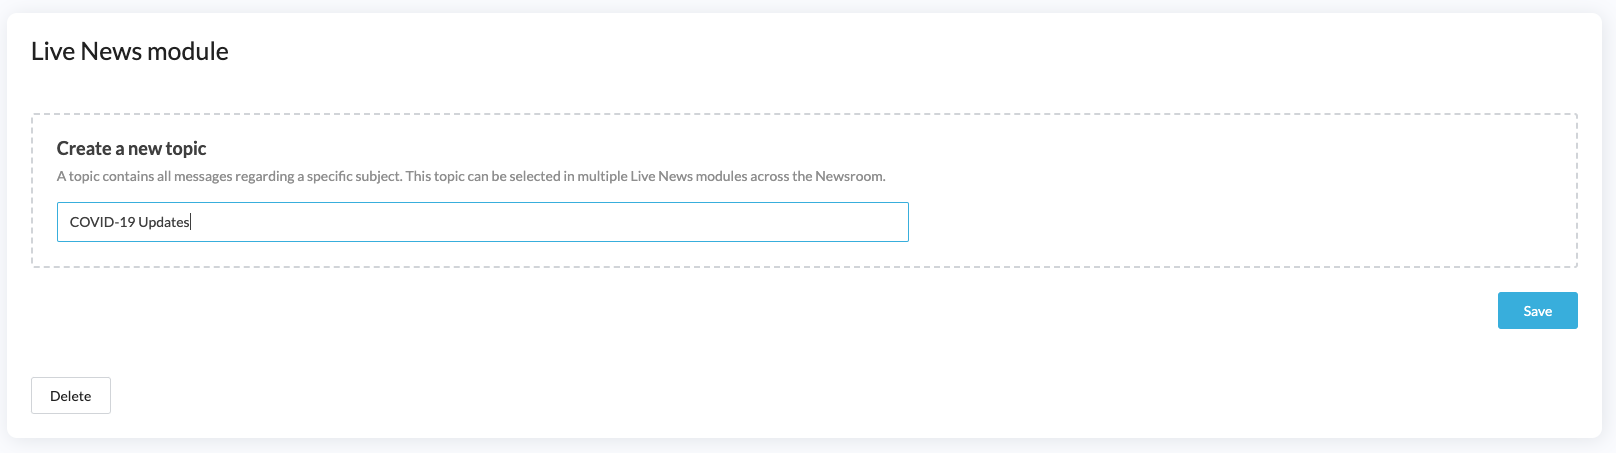Click the 'Live News module' heading

[130, 51]
